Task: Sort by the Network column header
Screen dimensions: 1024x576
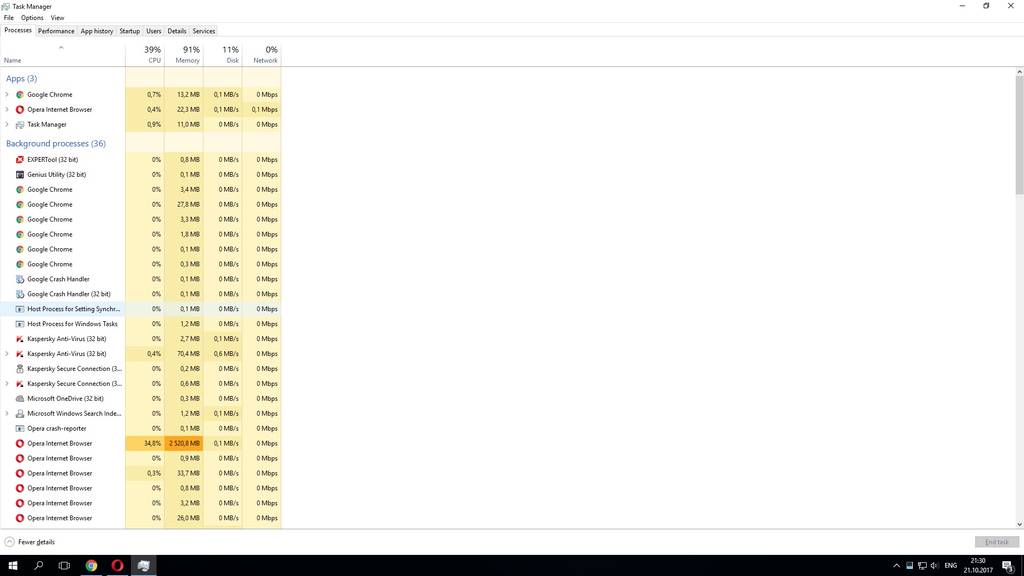Action: tap(262, 54)
